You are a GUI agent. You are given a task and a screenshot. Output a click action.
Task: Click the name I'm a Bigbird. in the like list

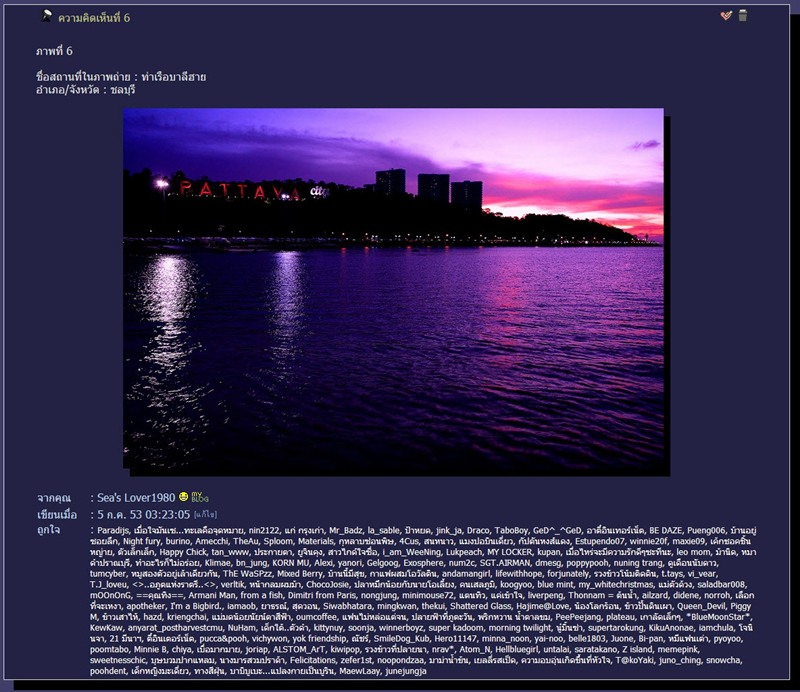click(x=196, y=606)
